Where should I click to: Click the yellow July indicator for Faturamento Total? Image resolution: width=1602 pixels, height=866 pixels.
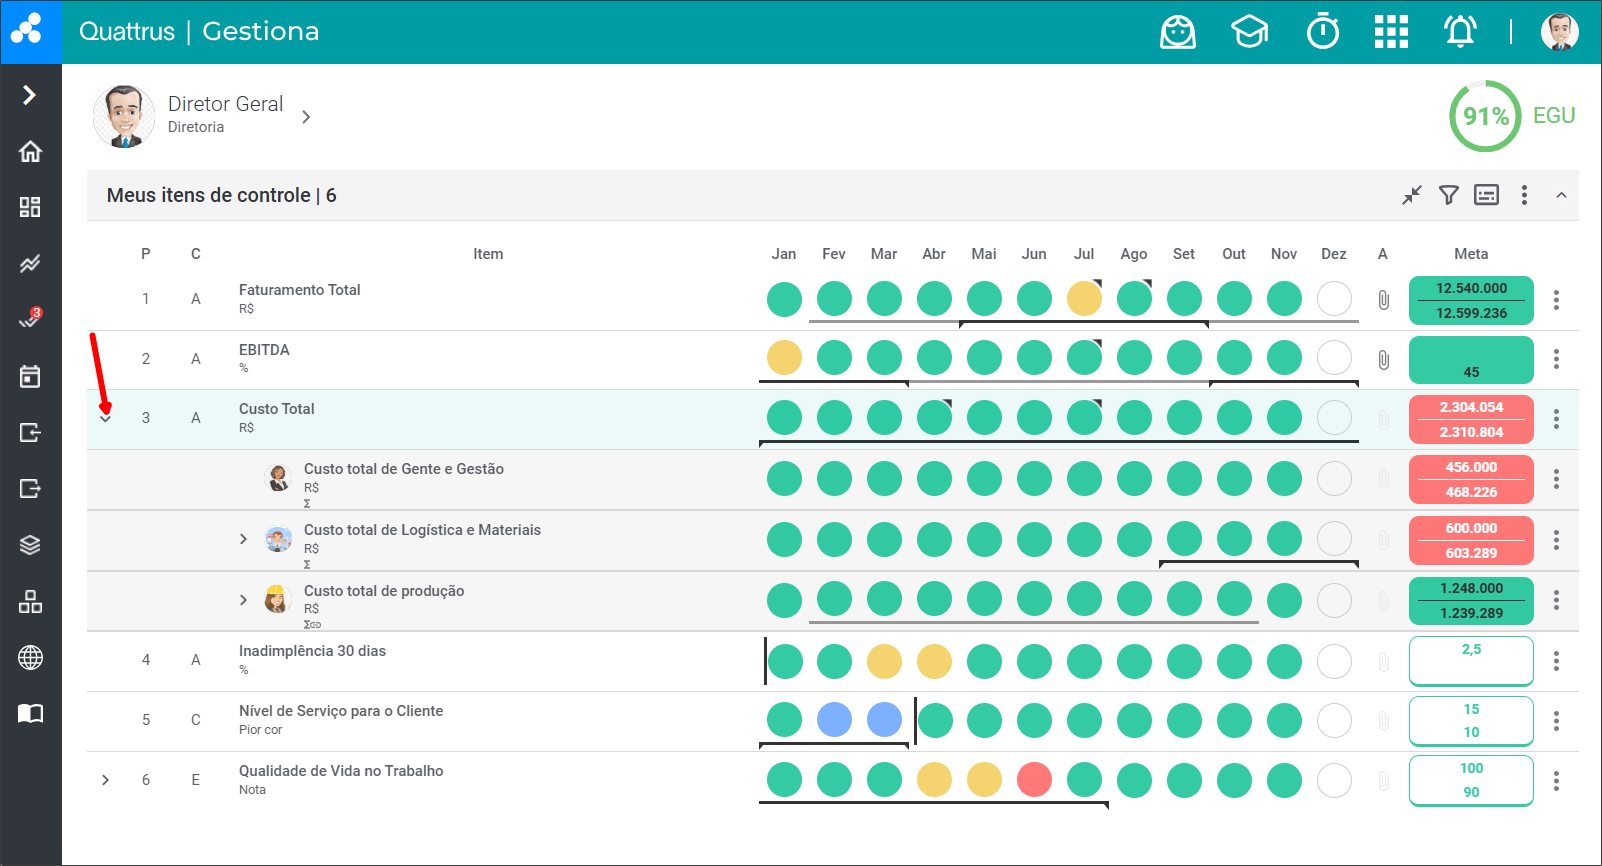pos(1084,299)
